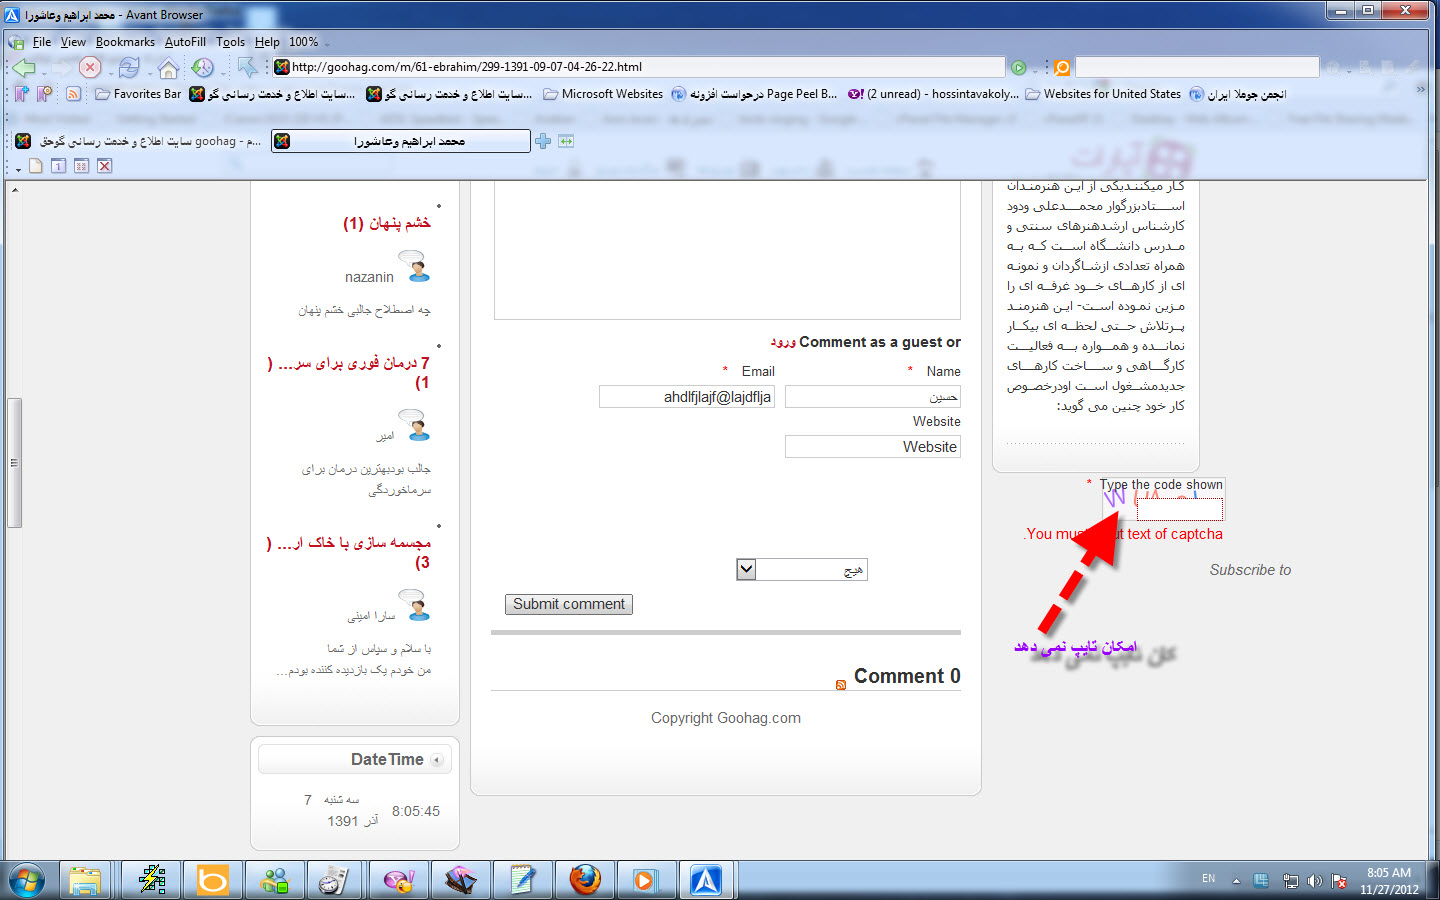
Task: Click the green split-view icon beside tabs
Action: [566, 141]
